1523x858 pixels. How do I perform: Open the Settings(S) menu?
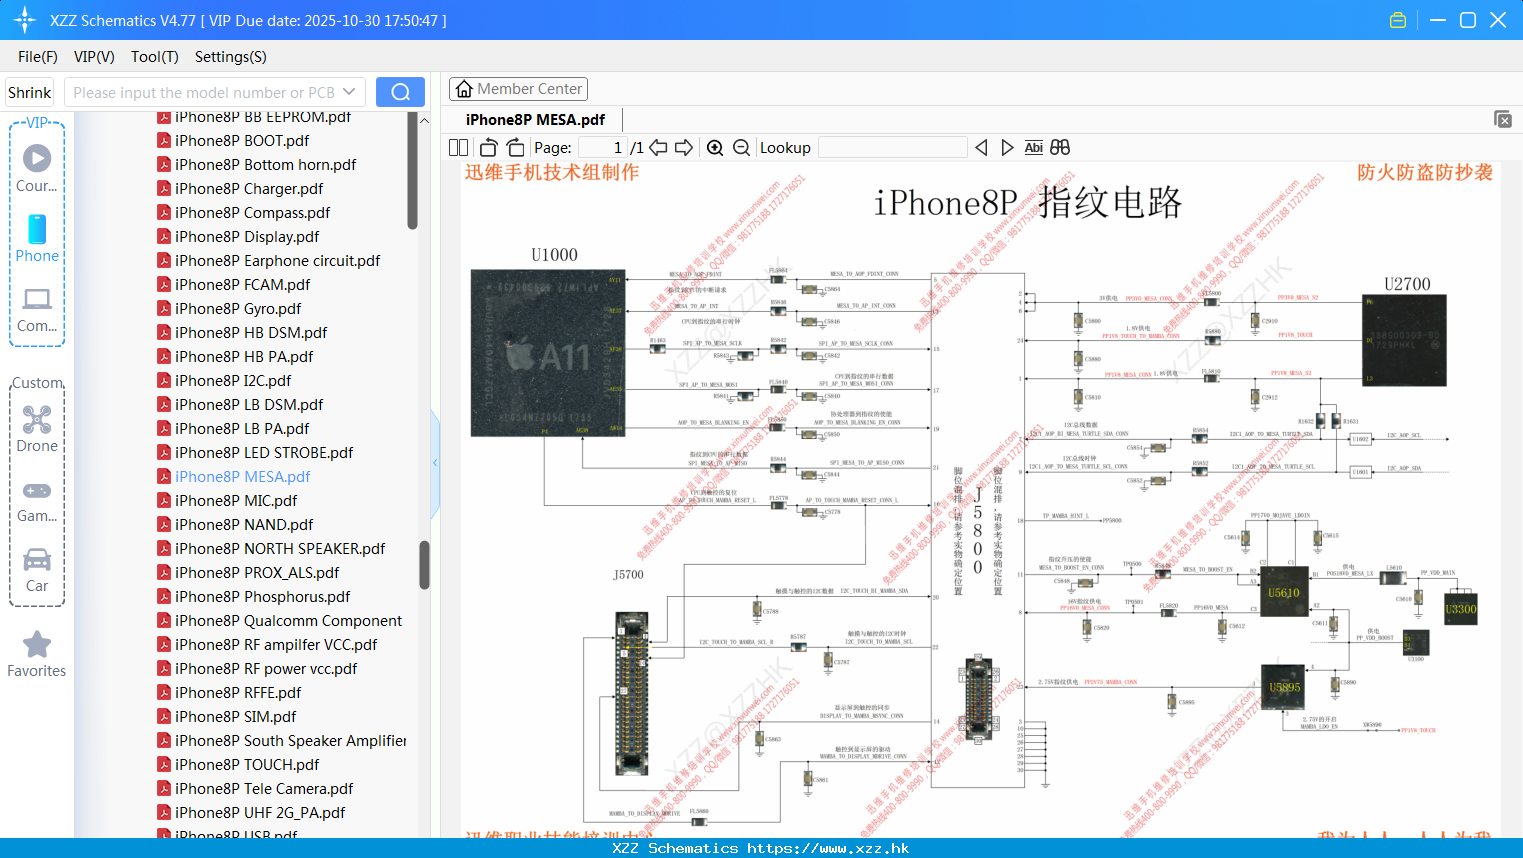231,57
